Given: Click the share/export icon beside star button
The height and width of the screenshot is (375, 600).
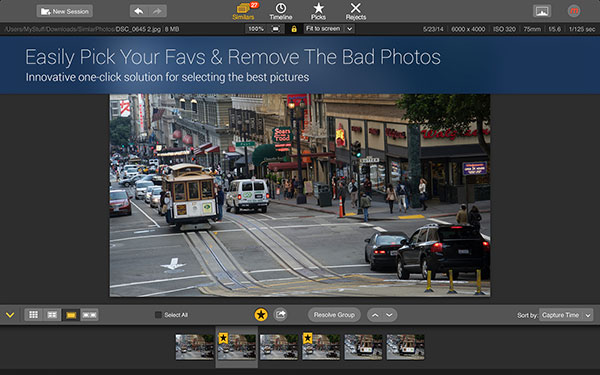Looking at the screenshot, I should click(280, 315).
